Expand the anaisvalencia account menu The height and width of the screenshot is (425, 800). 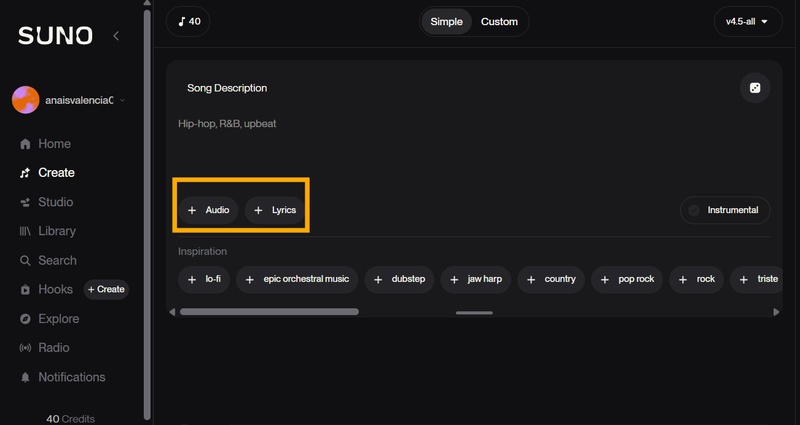click(x=70, y=100)
